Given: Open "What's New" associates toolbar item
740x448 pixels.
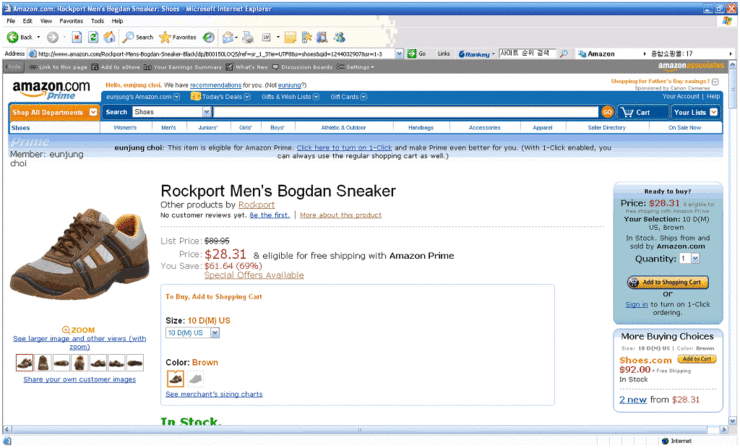Looking at the screenshot, I should 247,67.
